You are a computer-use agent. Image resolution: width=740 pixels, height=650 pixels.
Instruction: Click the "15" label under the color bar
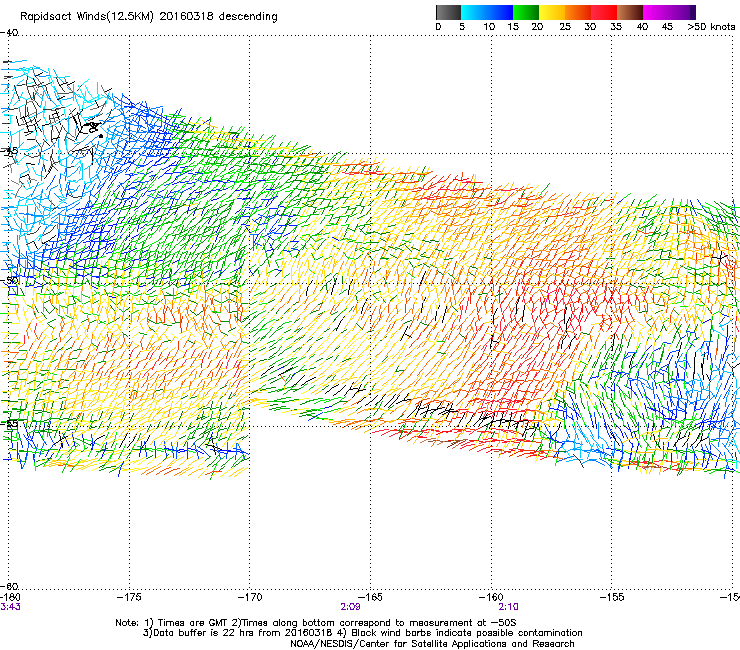tap(513, 27)
